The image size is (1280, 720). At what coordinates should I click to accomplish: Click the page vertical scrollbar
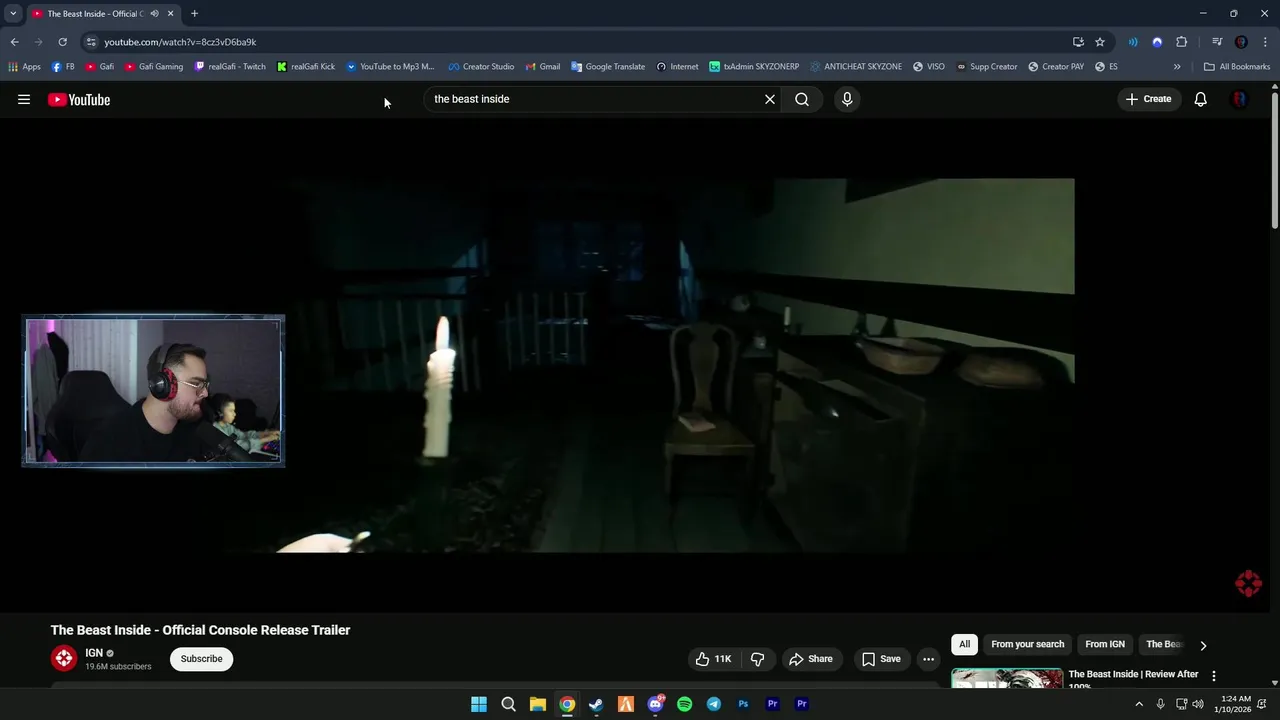click(x=1275, y=160)
